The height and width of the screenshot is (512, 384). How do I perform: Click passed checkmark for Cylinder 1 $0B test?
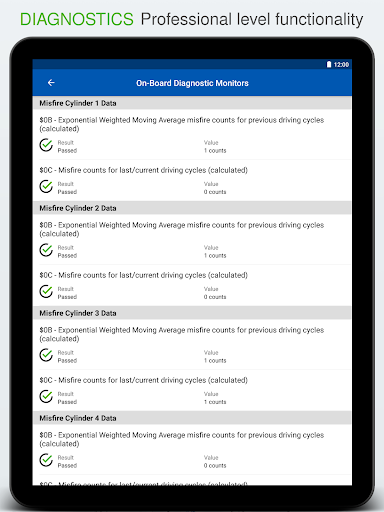[46, 145]
